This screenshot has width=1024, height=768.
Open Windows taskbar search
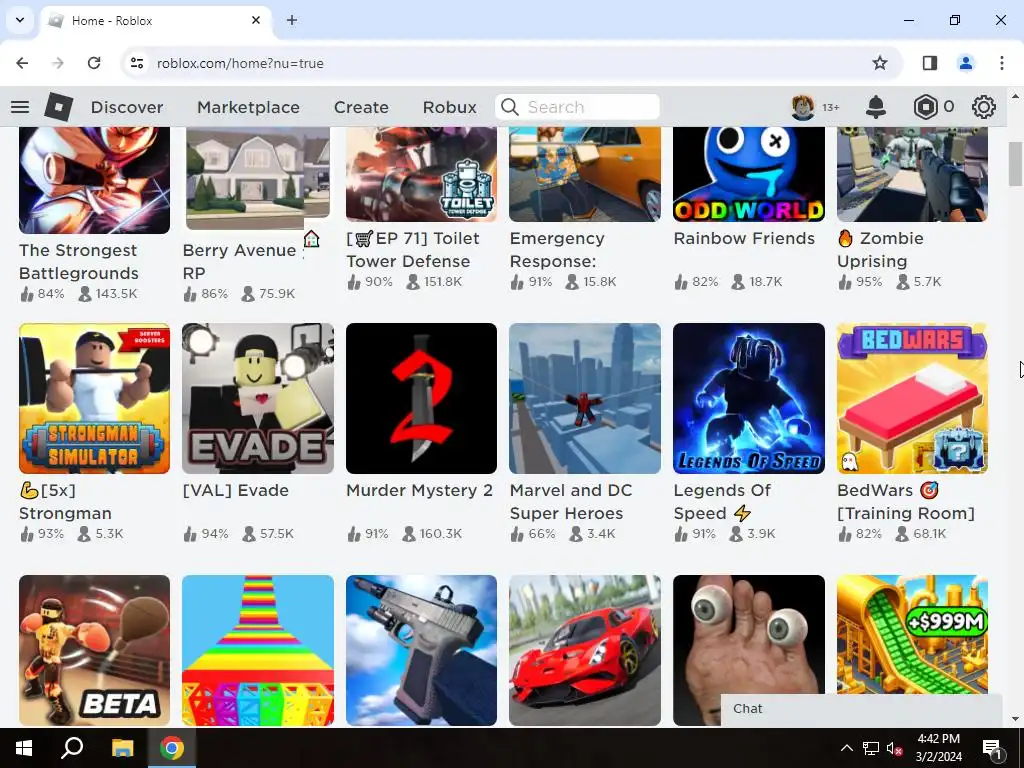(x=72, y=748)
